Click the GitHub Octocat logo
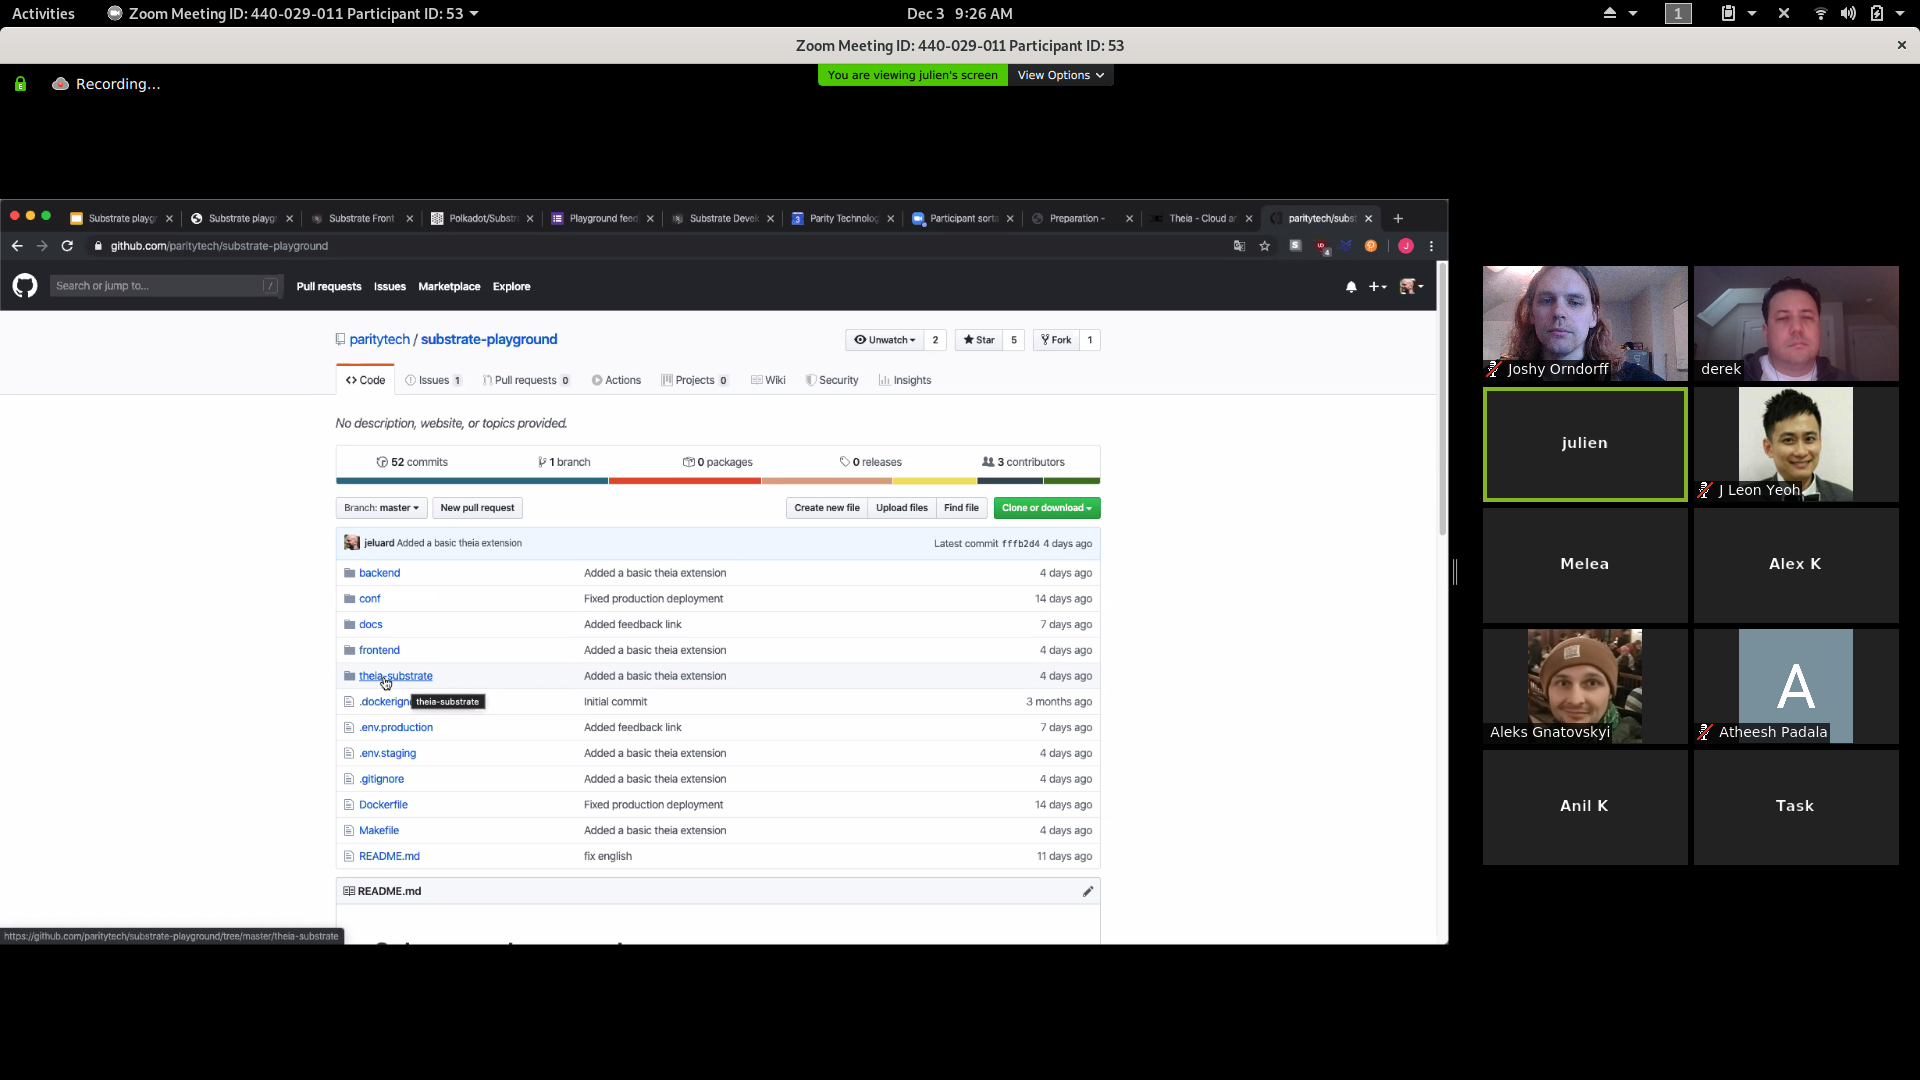This screenshot has height=1080, width=1920. coord(25,286)
